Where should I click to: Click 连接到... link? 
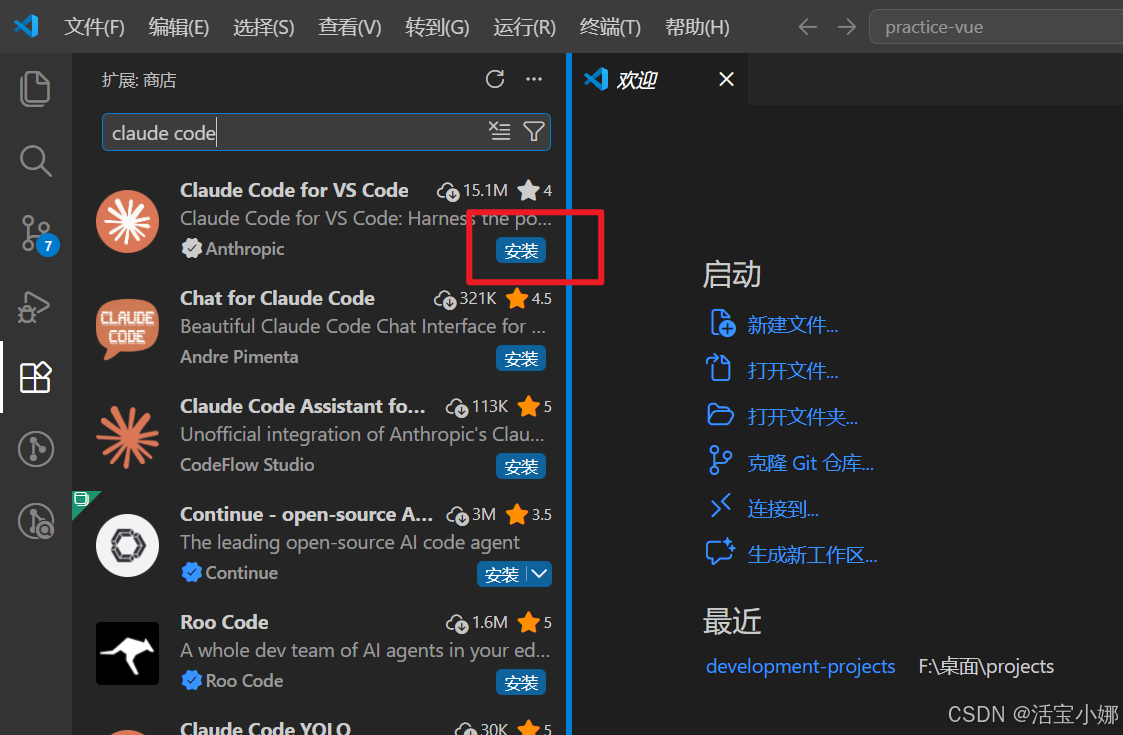[x=783, y=509]
